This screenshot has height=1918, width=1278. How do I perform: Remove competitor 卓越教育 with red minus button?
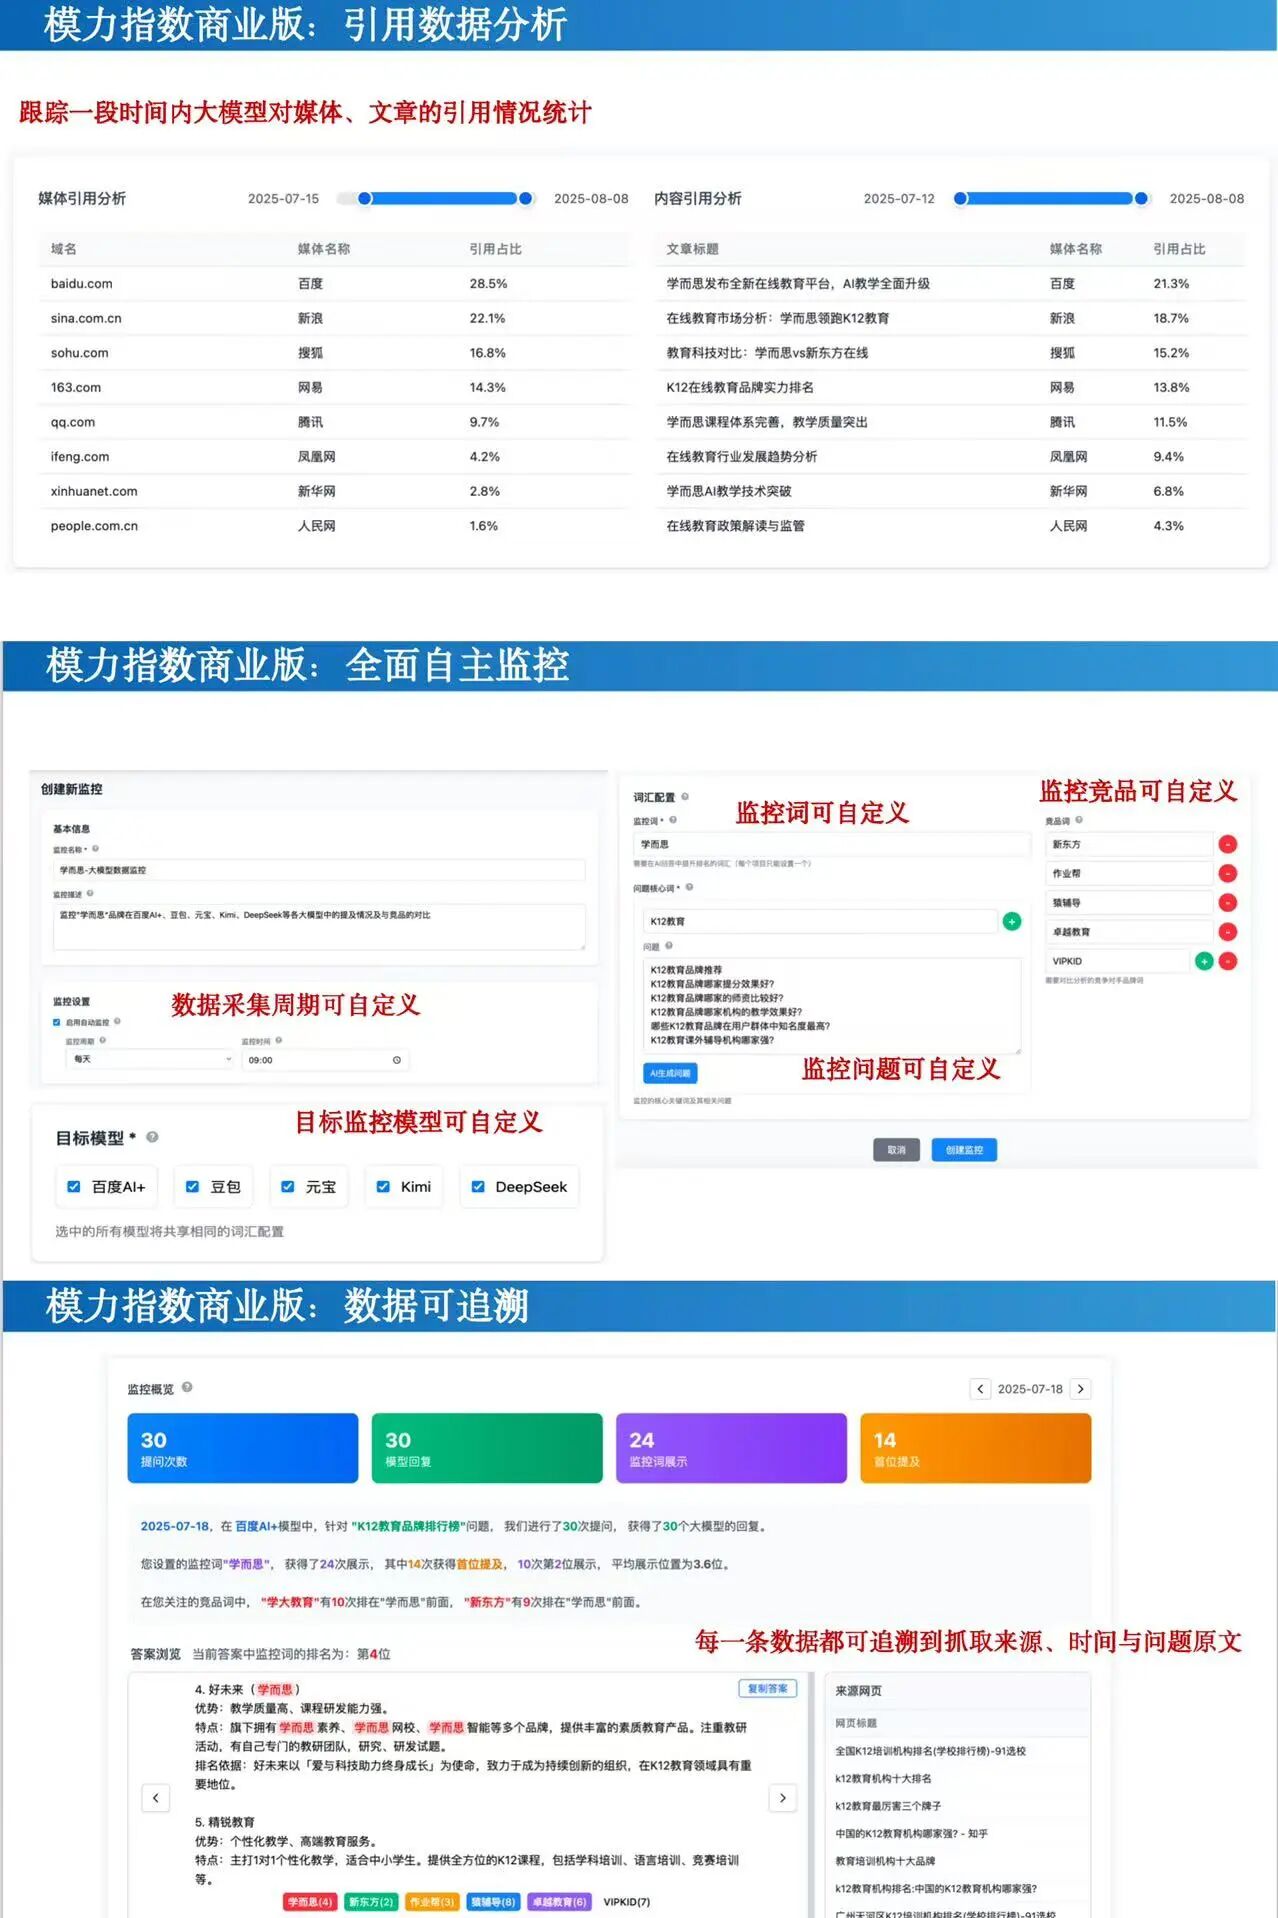click(x=1228, y=932)
